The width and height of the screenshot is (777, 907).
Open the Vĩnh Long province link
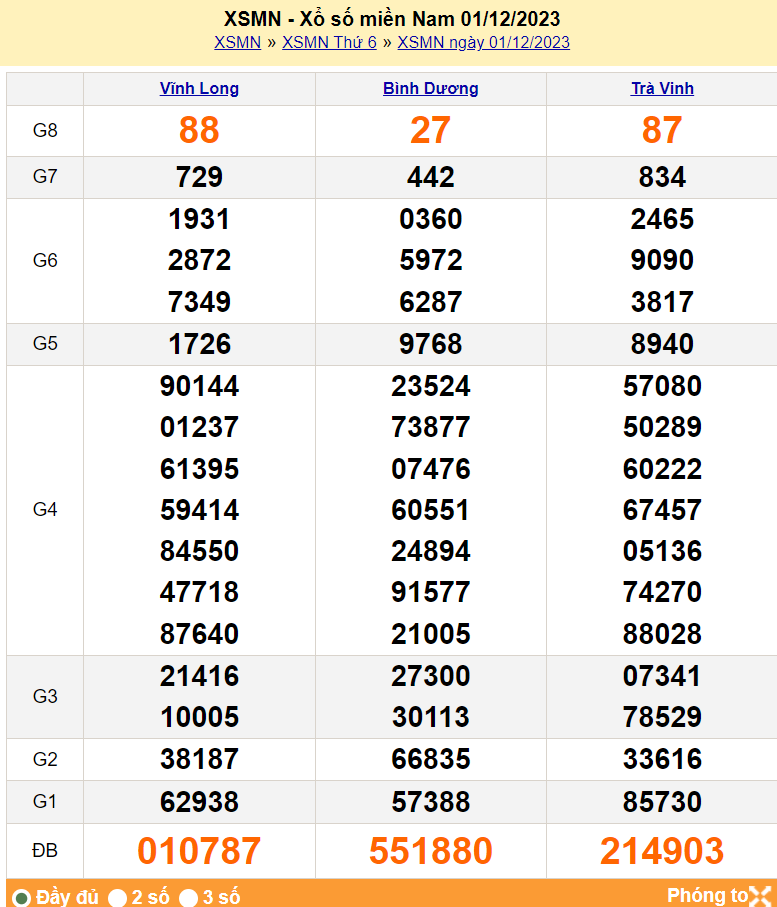tap(199, 88)
